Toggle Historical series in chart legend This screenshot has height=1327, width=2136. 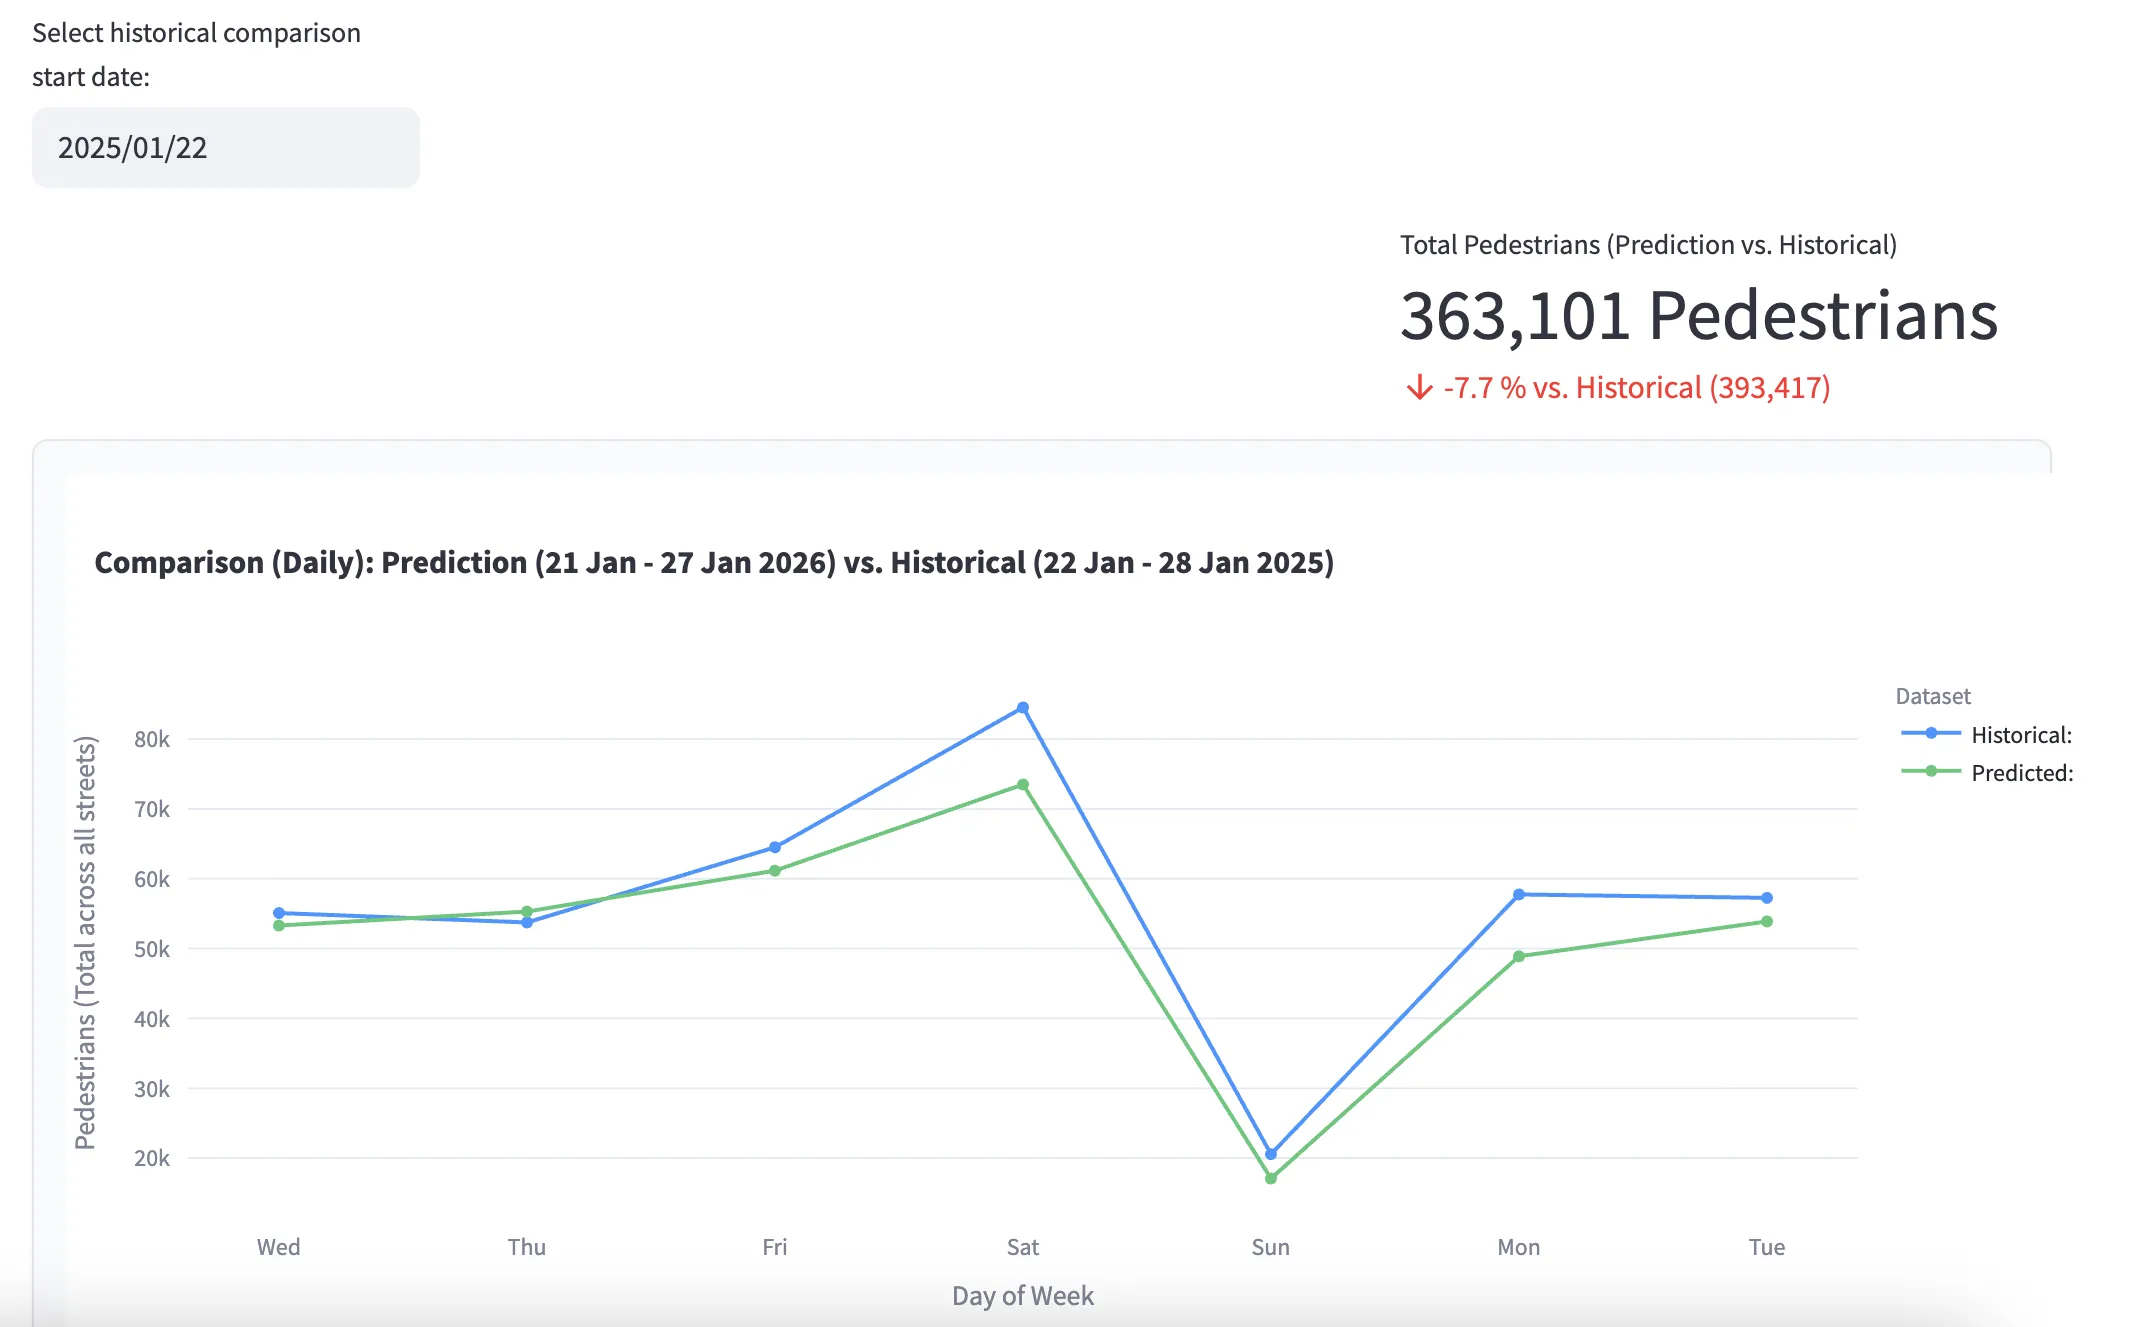[x=2020, y=735]
